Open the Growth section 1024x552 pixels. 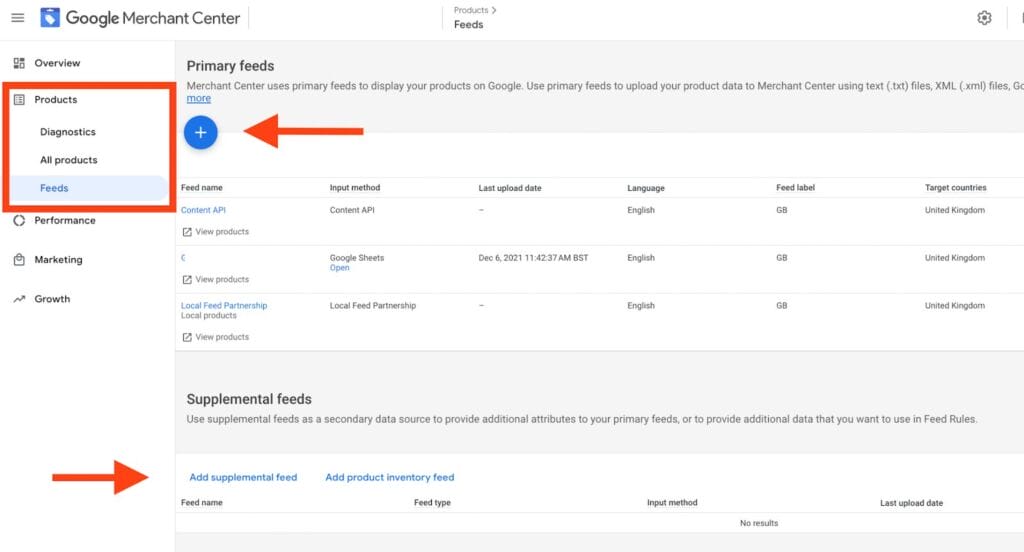[52, 299]
